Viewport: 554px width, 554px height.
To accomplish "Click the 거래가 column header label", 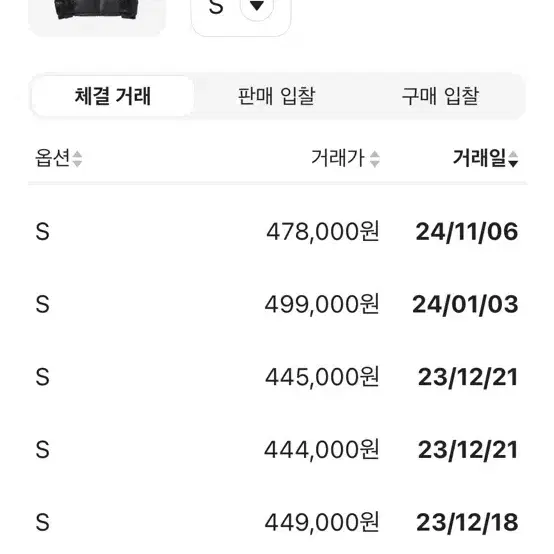I will pos(338,158).
